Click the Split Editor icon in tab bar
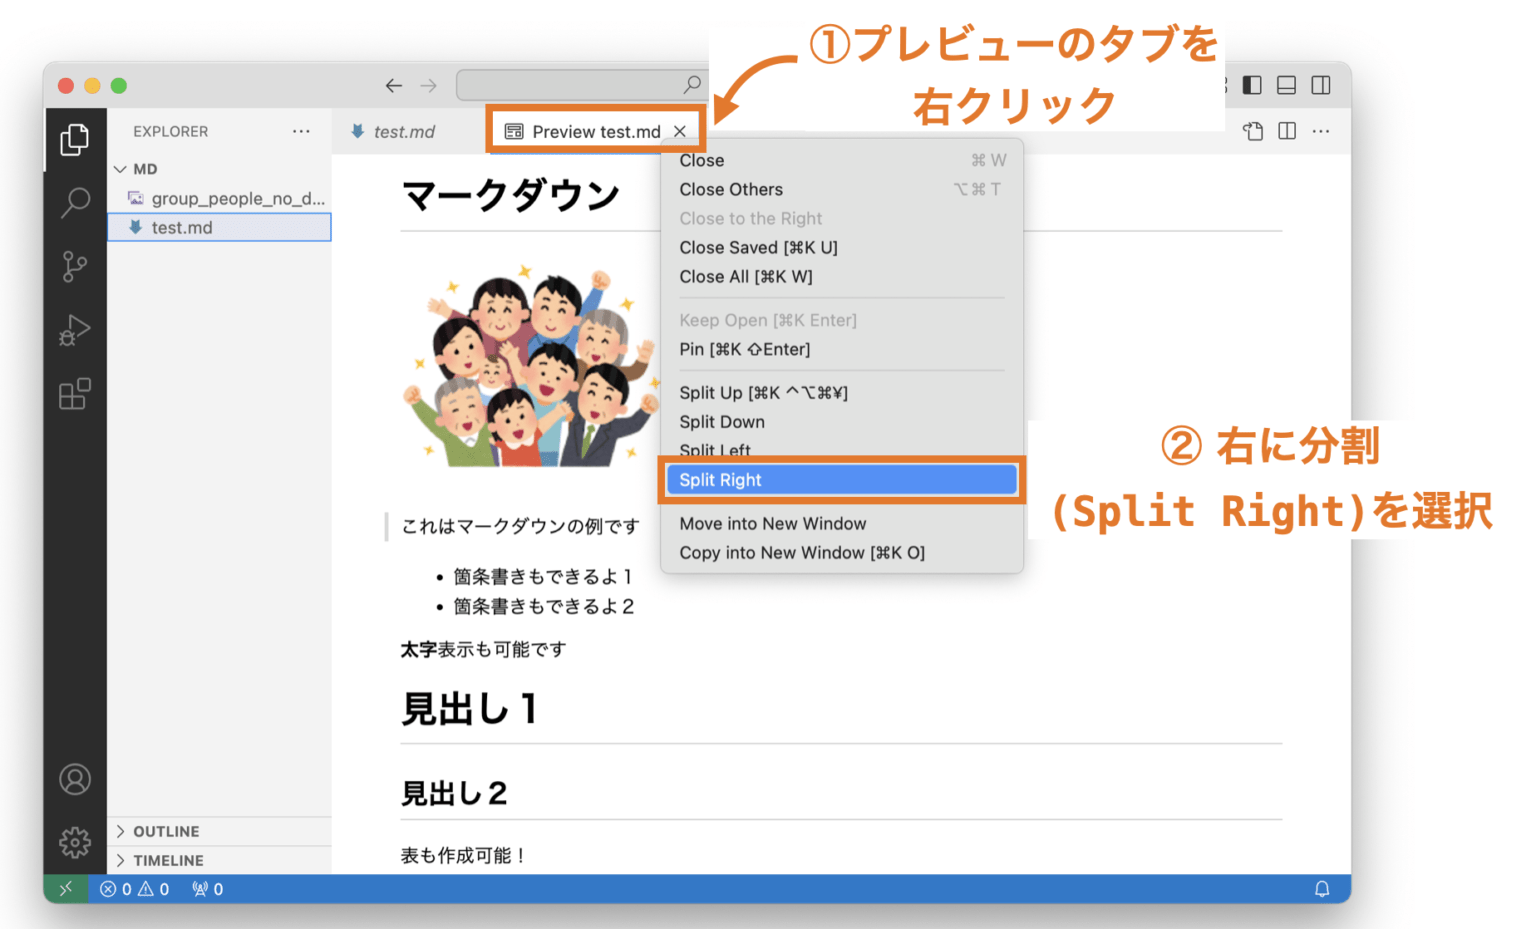Viewport: 1536px width, 929px height. point(1286,130)
